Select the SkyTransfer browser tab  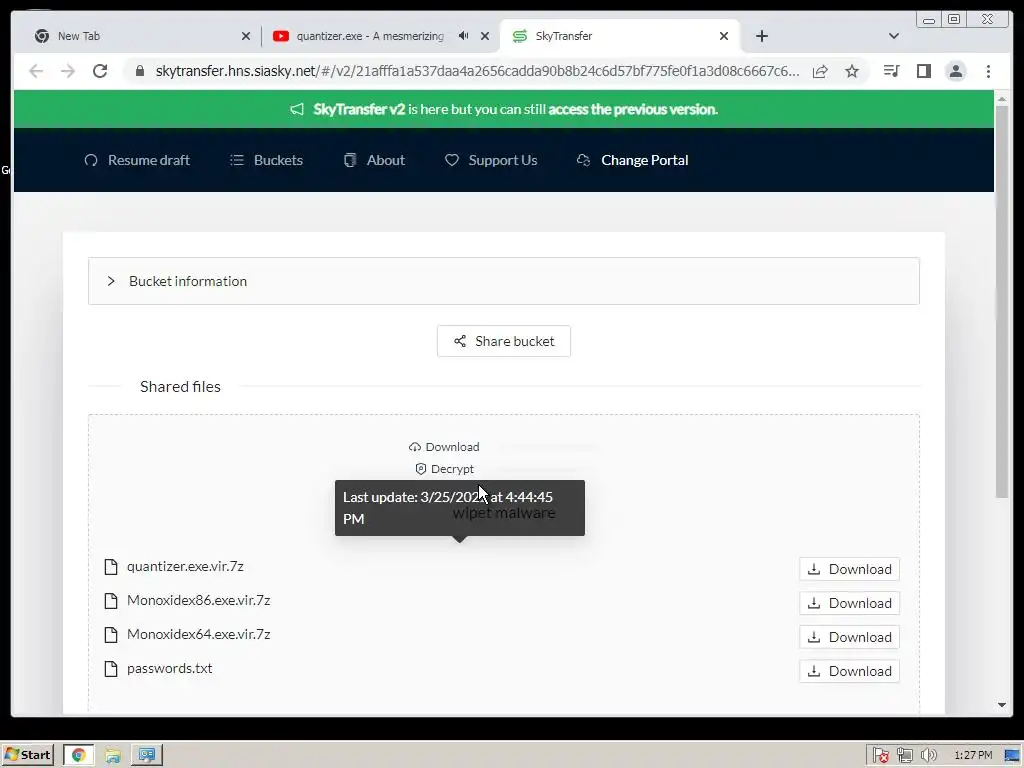click(619, 36)
